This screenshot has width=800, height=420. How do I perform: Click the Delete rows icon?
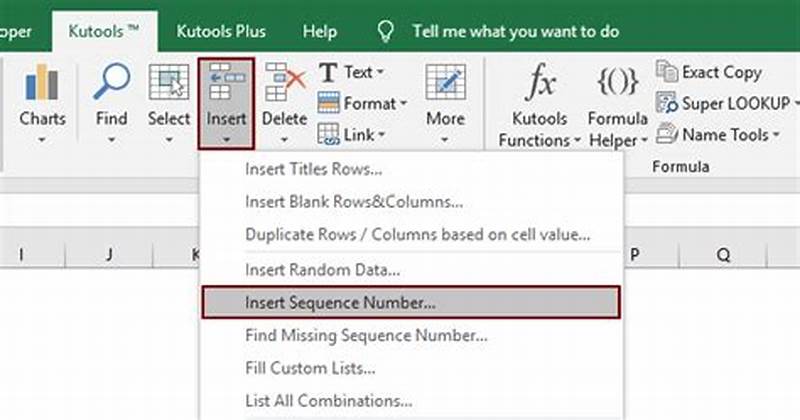[x=285, y=82]
